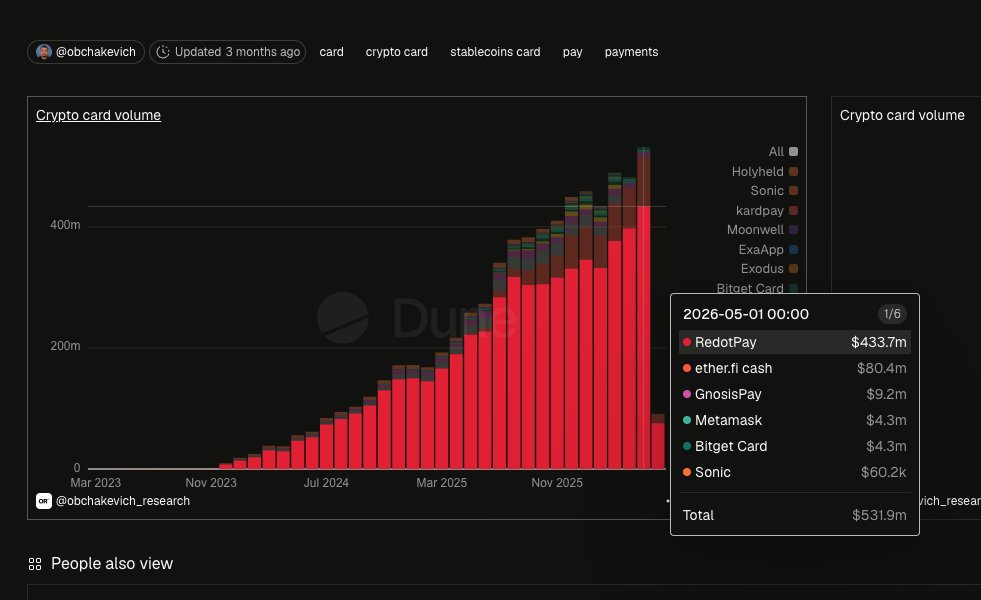Click the @obchakevich_research footer link under the chart
Screen dimensions: 981x600
(123, 501)
